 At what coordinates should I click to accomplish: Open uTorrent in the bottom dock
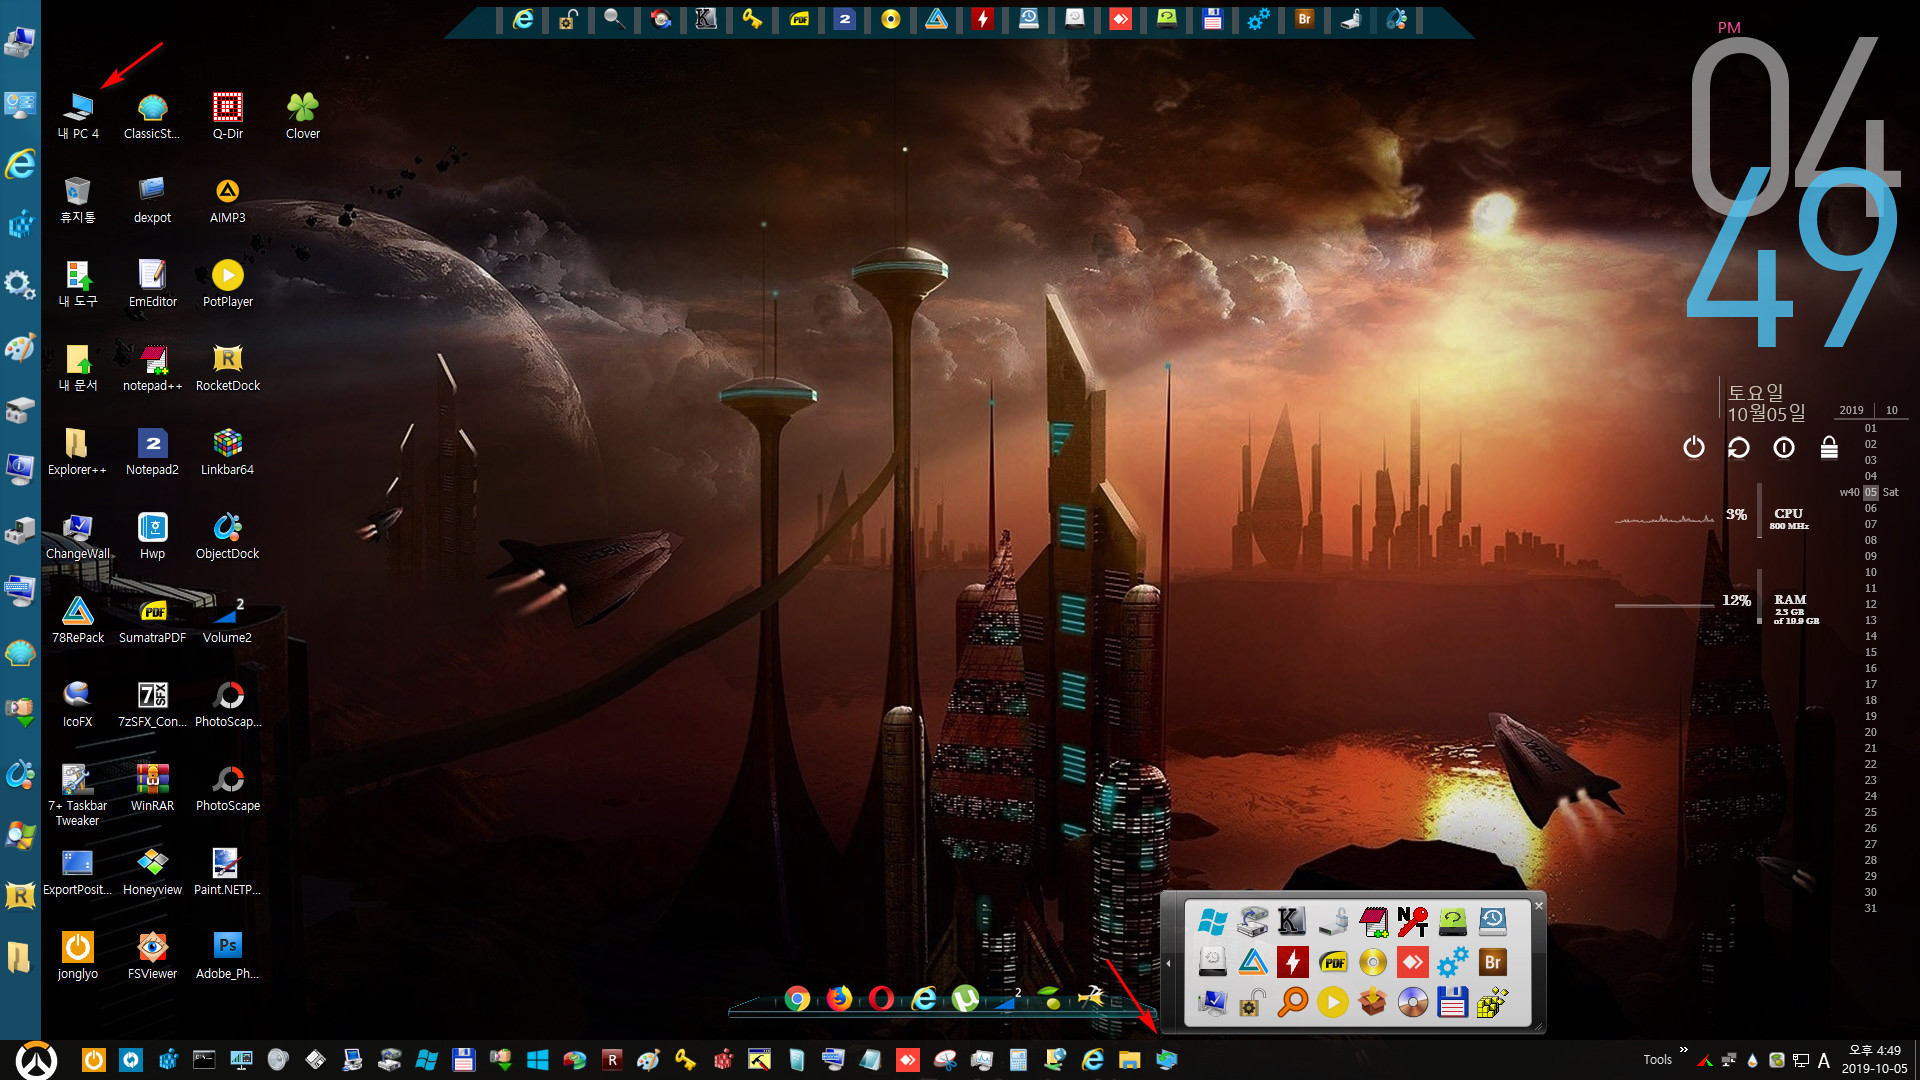pos(965,998)
